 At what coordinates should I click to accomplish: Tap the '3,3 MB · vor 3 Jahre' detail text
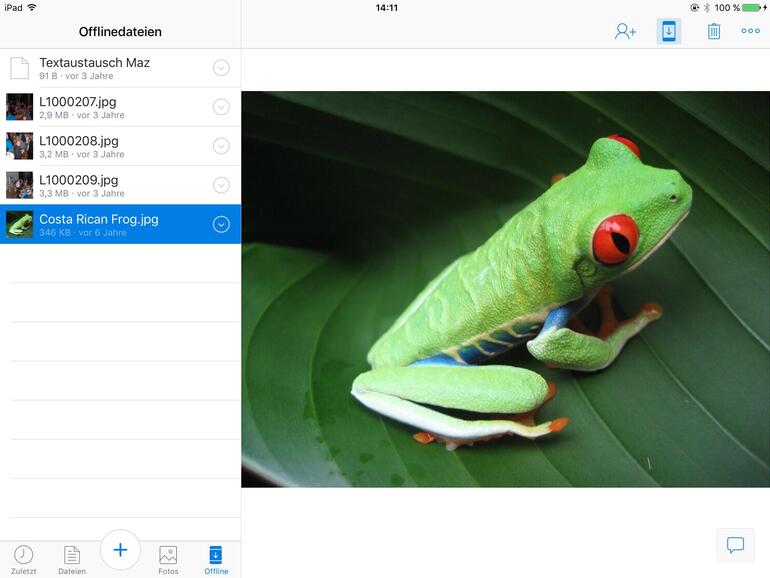82,193
